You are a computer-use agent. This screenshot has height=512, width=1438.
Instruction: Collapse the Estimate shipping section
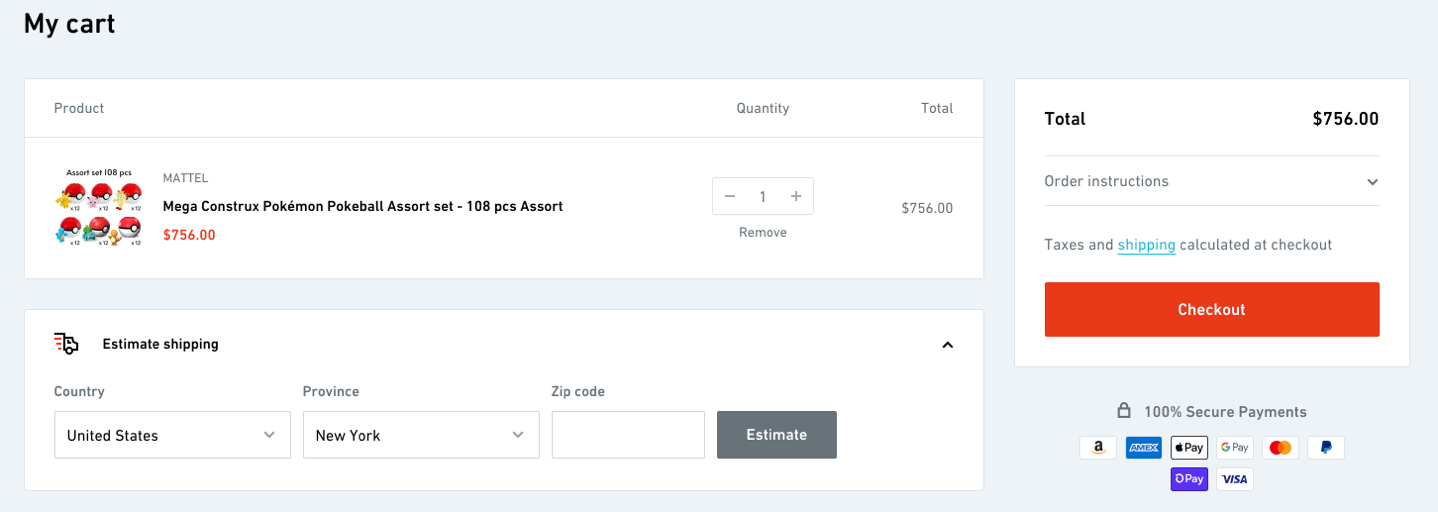coord(948,345)
